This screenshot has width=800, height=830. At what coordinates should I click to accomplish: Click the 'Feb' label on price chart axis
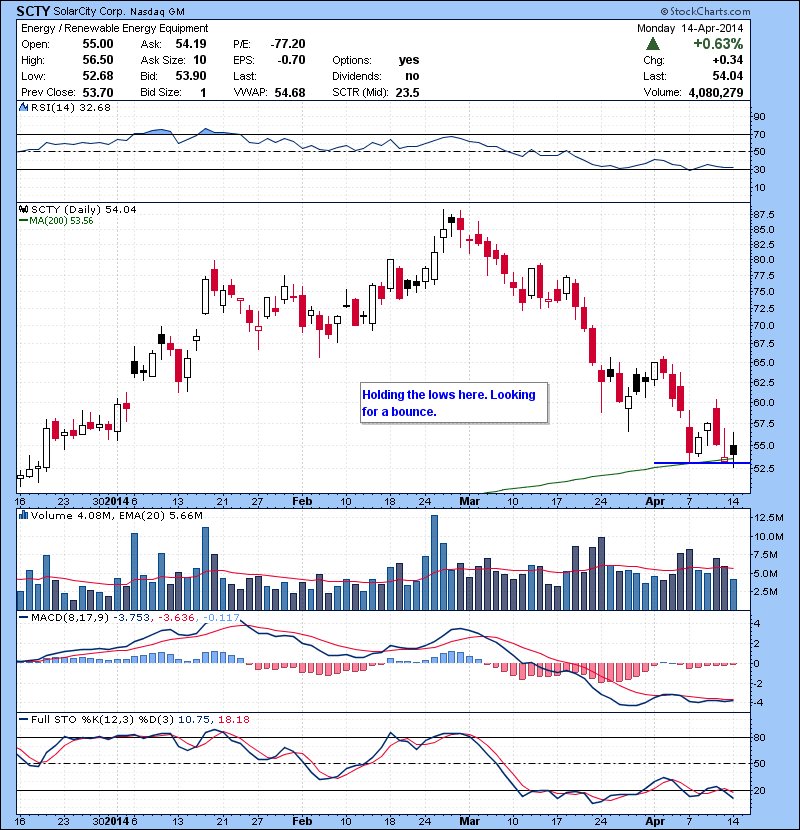(302, 501)
